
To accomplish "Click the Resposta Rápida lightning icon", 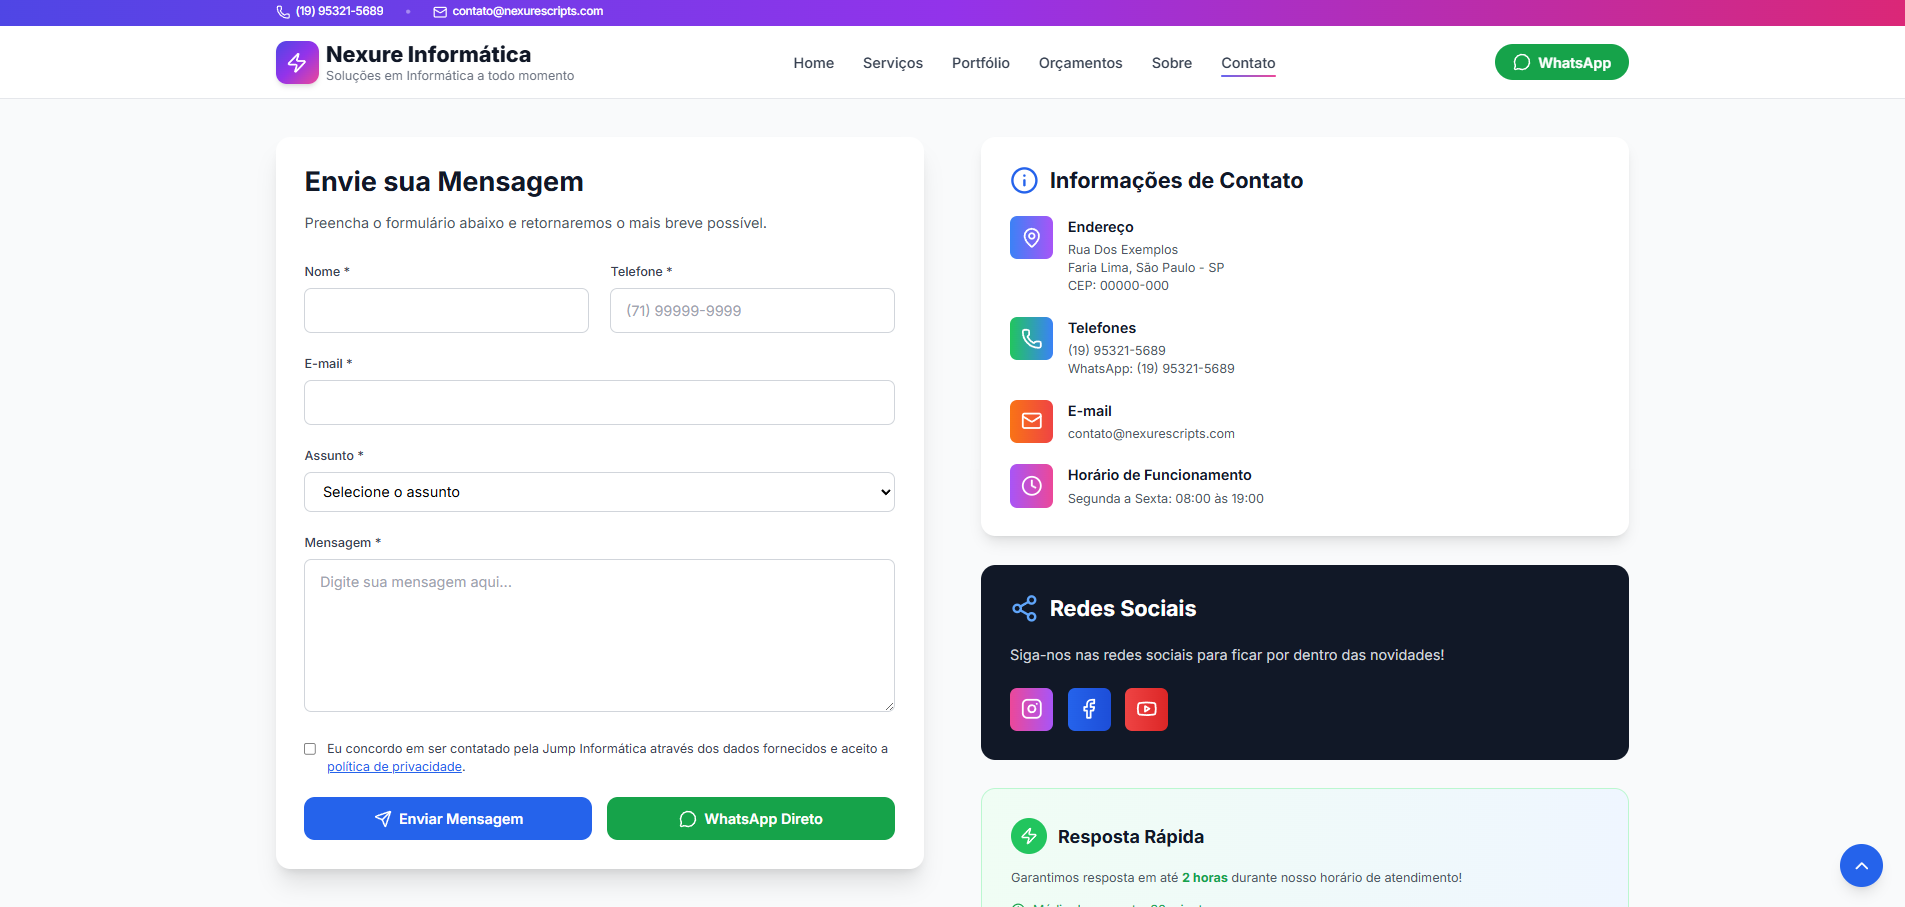I will (1029, 836).
